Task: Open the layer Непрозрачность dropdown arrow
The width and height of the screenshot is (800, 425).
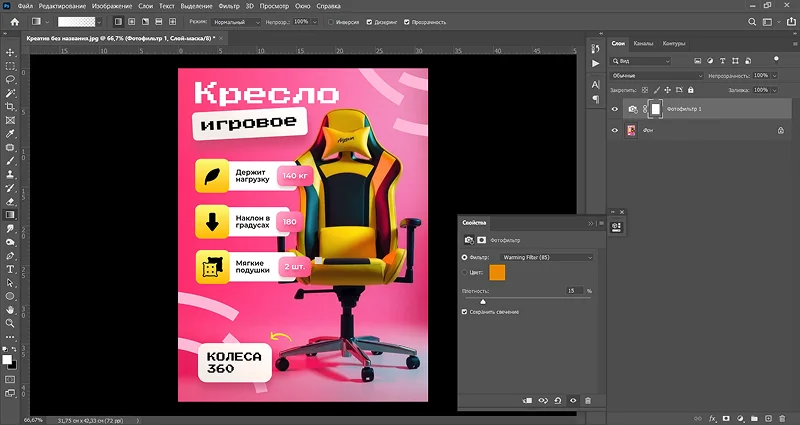Action: pyautogui.click(x=774, y=76)
